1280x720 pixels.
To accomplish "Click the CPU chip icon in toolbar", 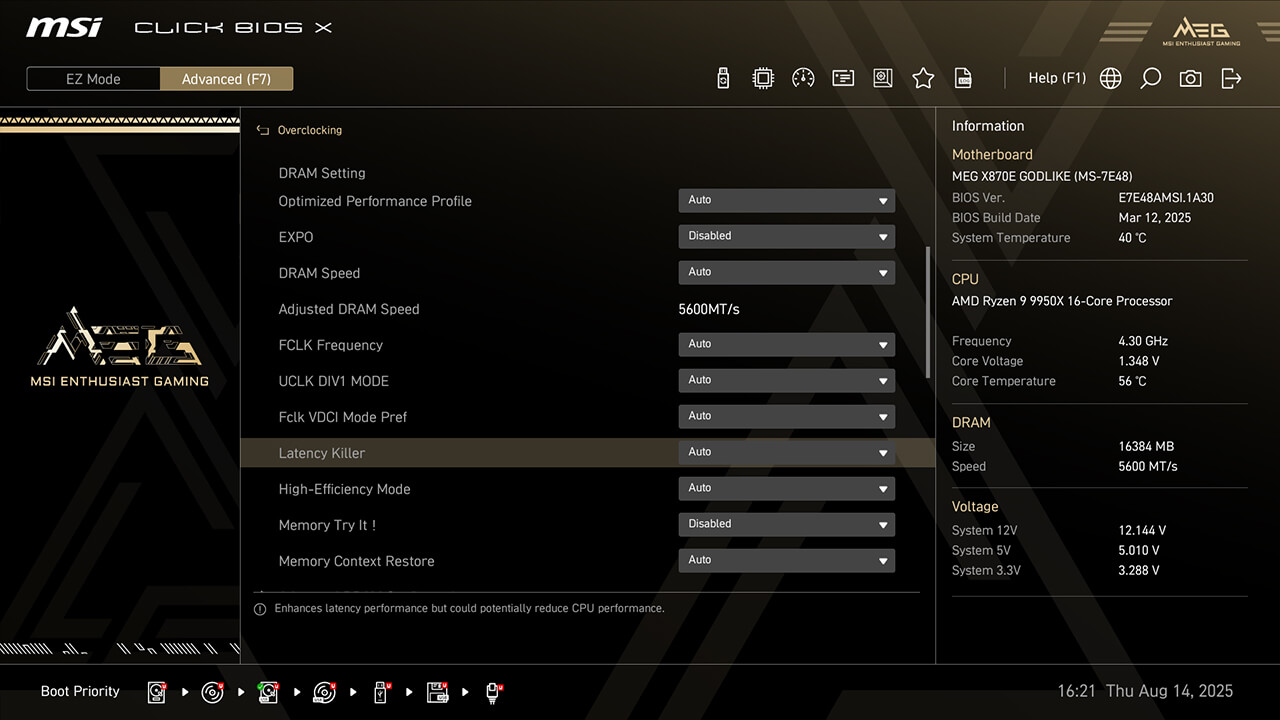I will point(763,78).
